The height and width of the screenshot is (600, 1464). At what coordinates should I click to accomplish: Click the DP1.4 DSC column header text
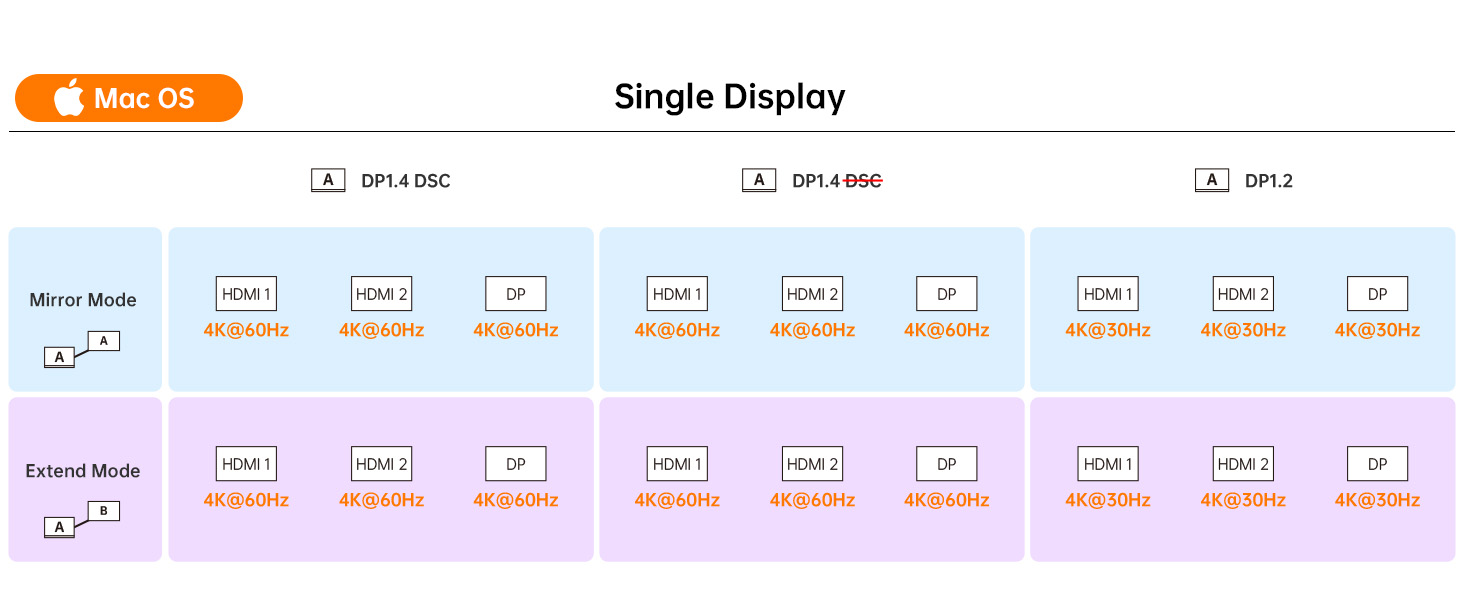[405, 181]
